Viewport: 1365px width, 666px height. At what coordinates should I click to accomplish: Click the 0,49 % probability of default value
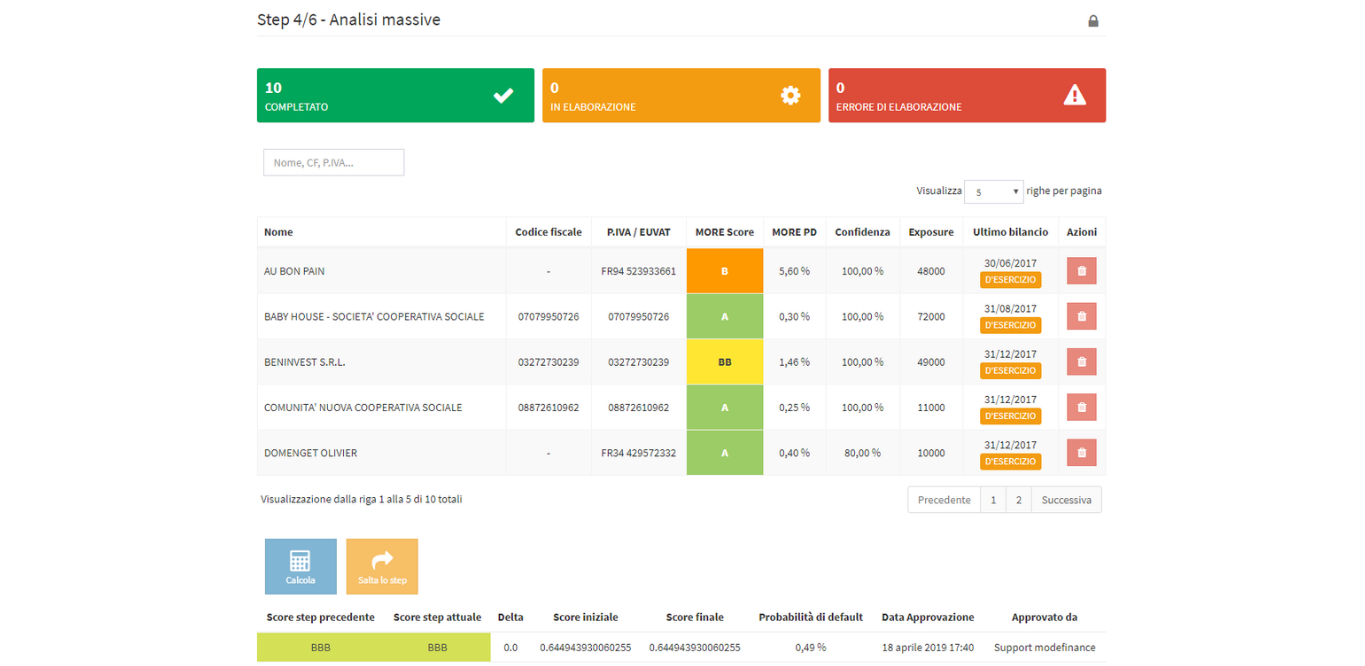coord(810,647)
